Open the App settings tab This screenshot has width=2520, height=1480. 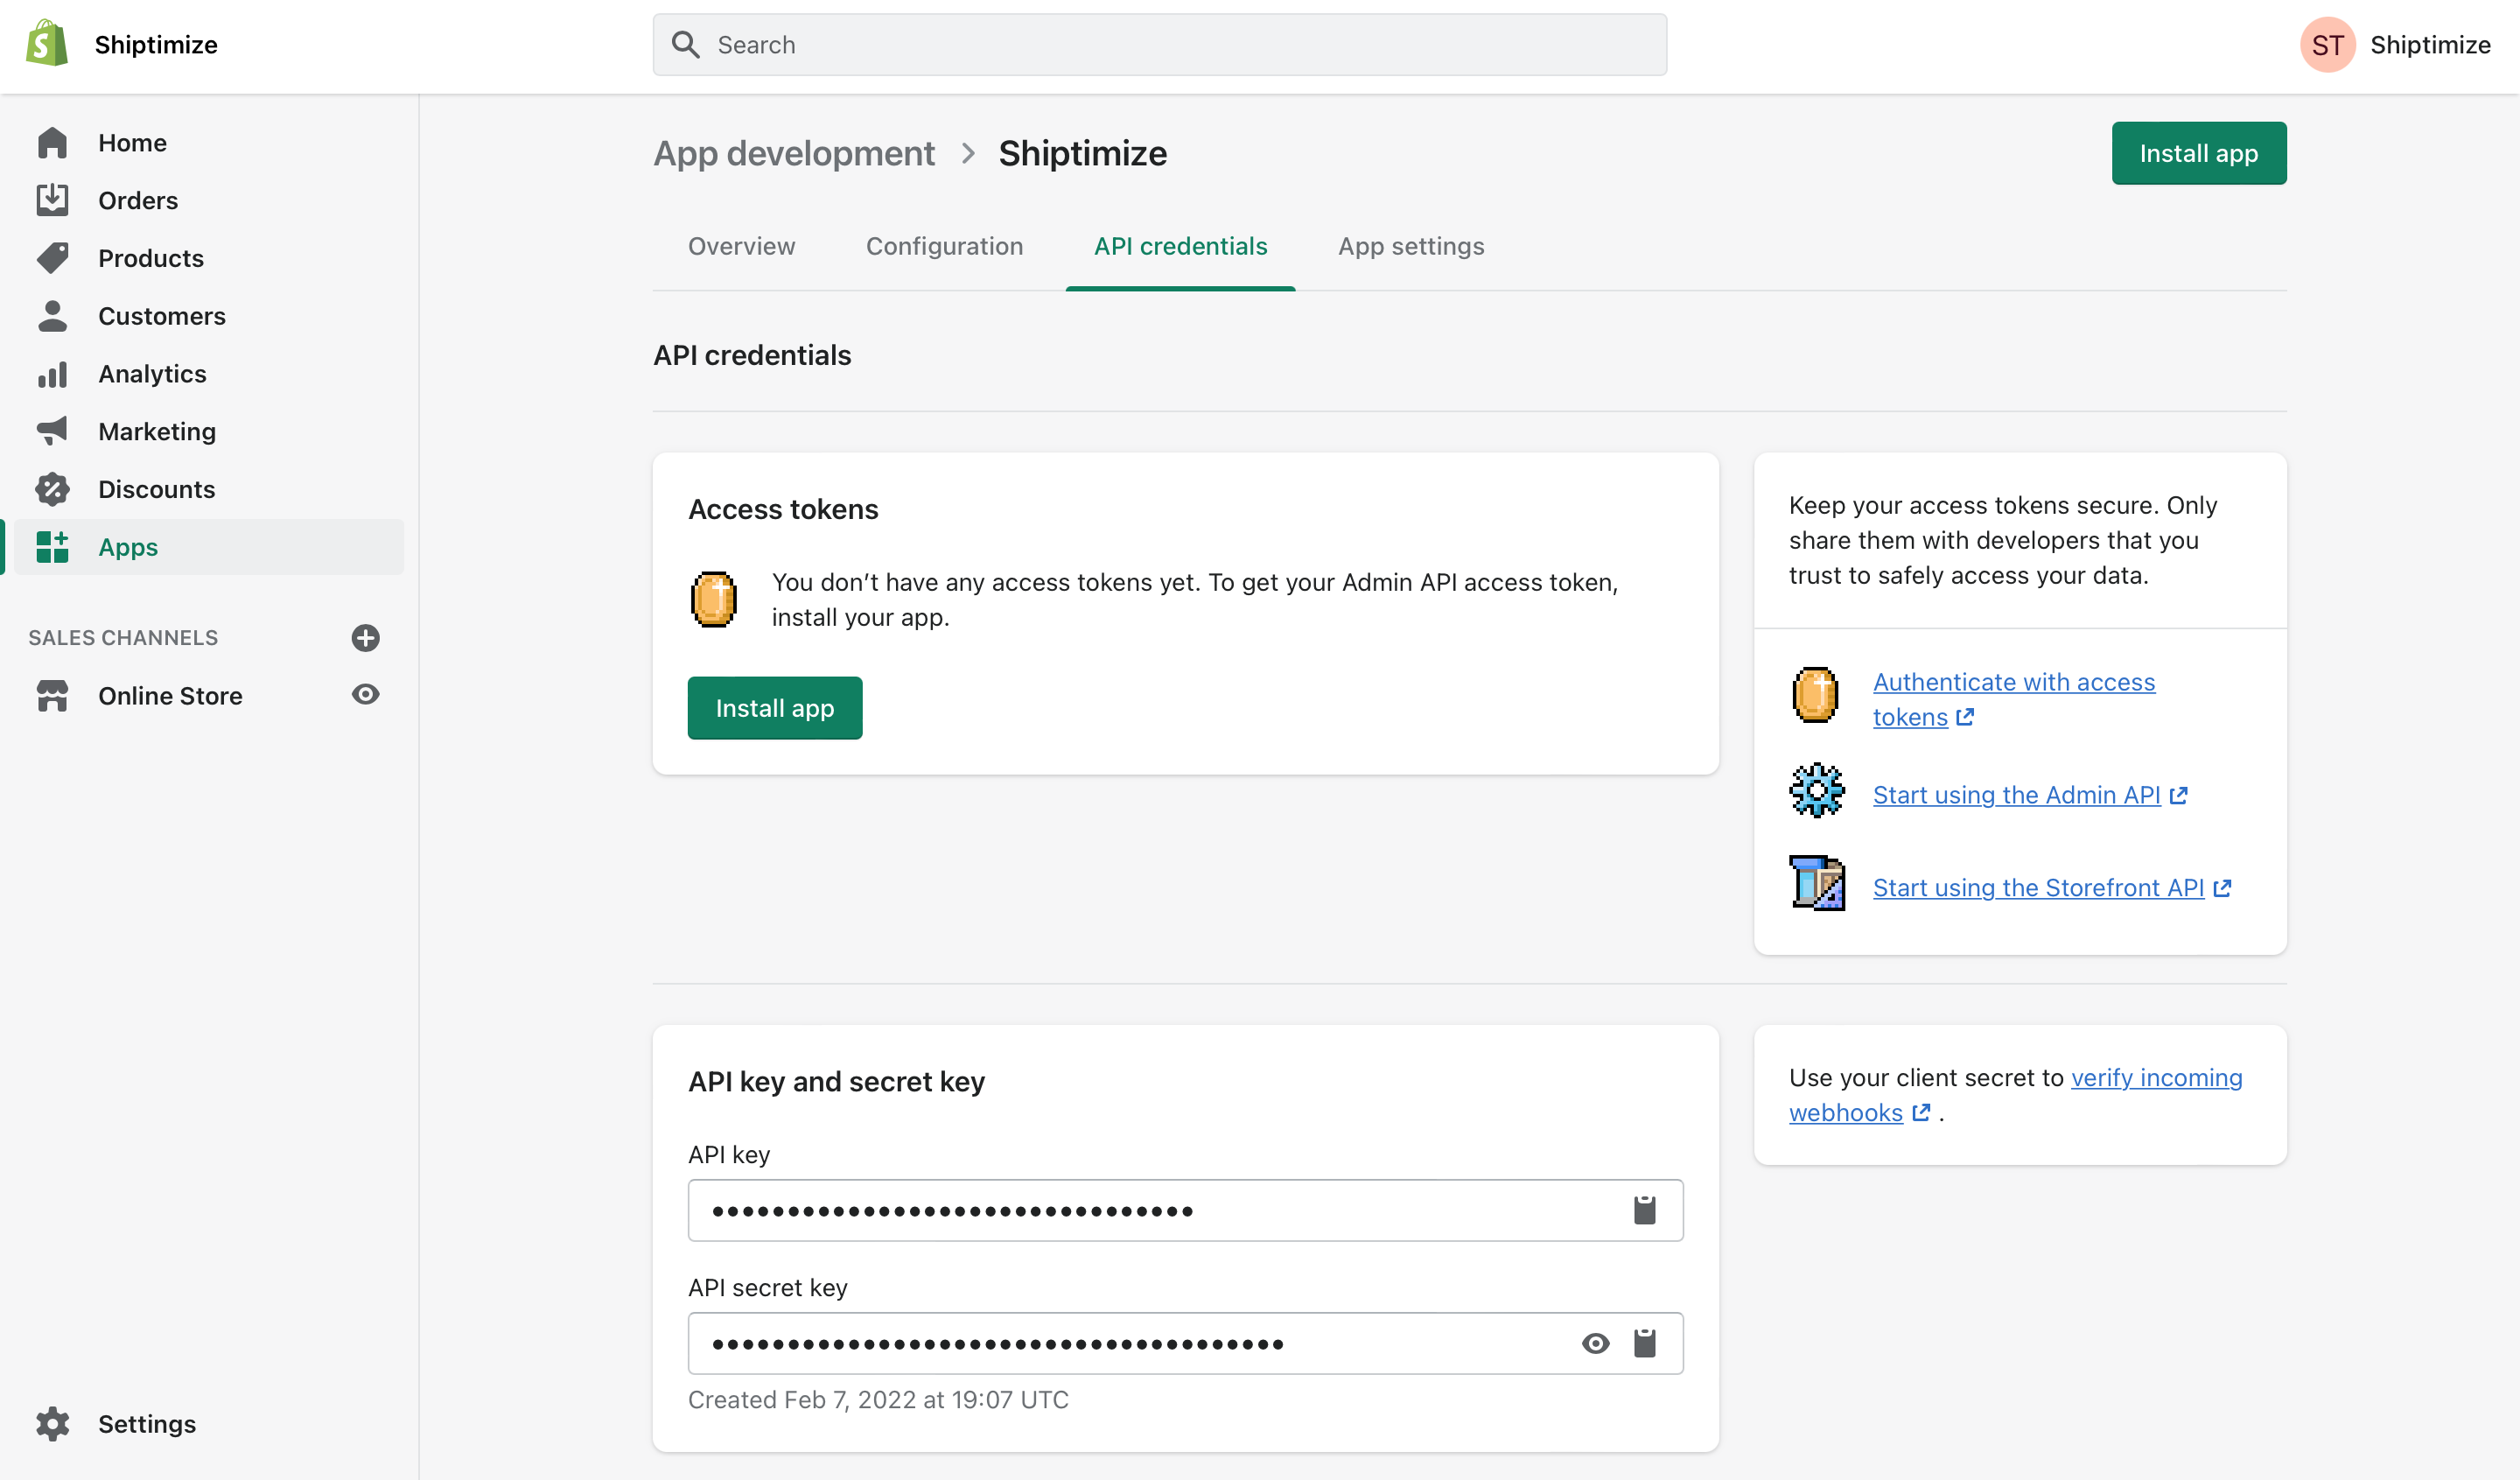(x=1411, y=247)
